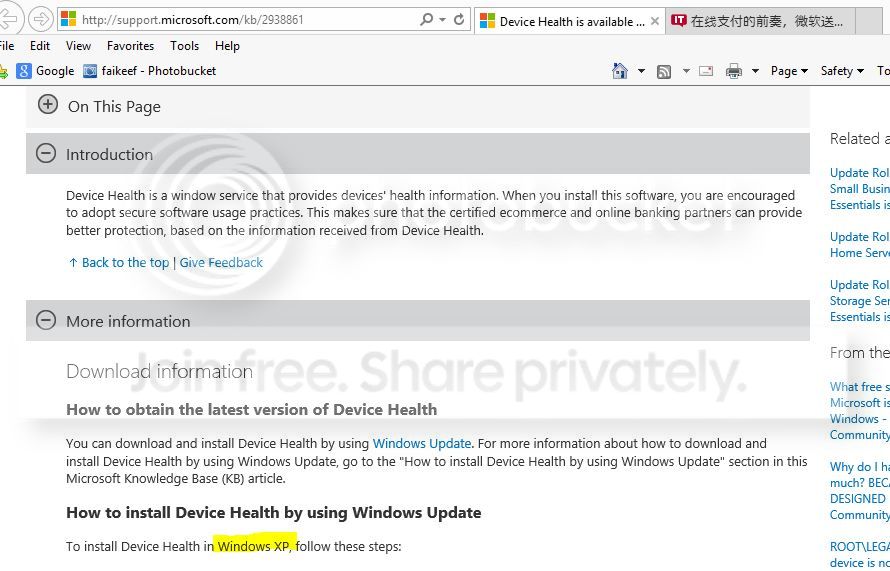Open faikeef - Photobucket bookmark
The image size is (890, 571).
tap(150, 71)
